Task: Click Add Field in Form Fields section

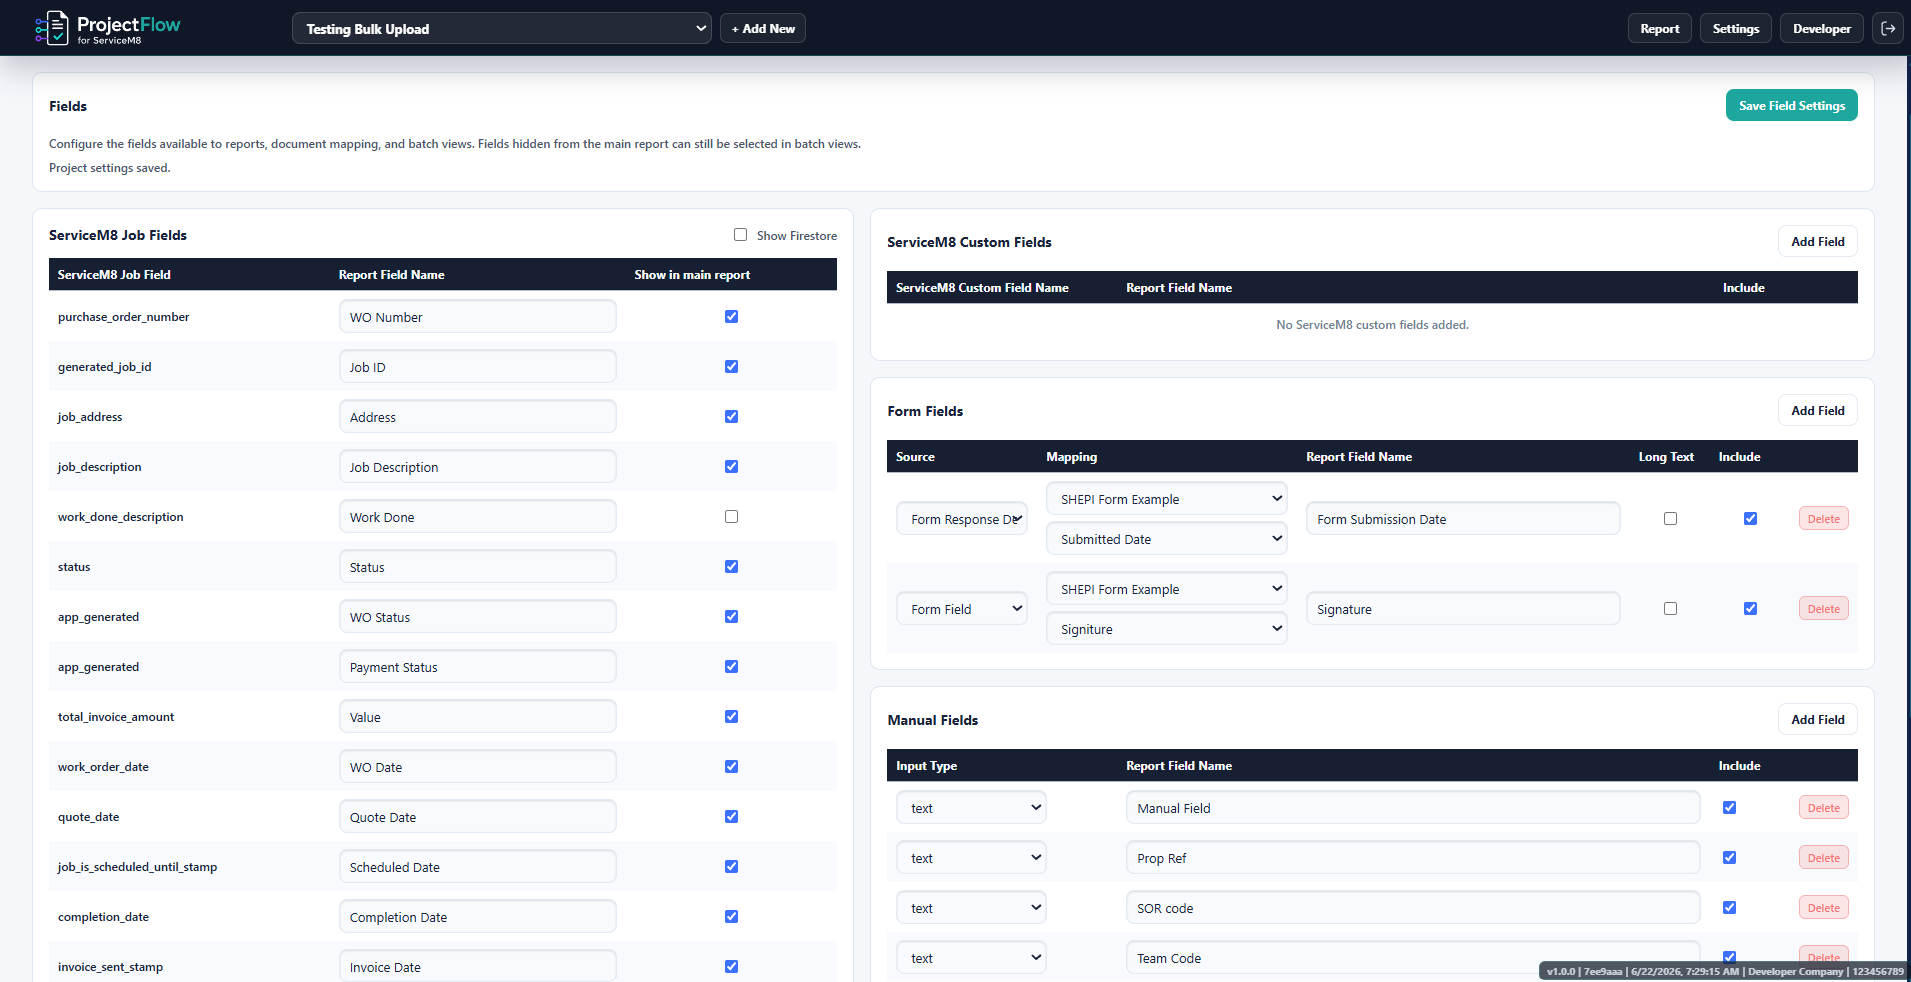Action: coord(1818,411)
